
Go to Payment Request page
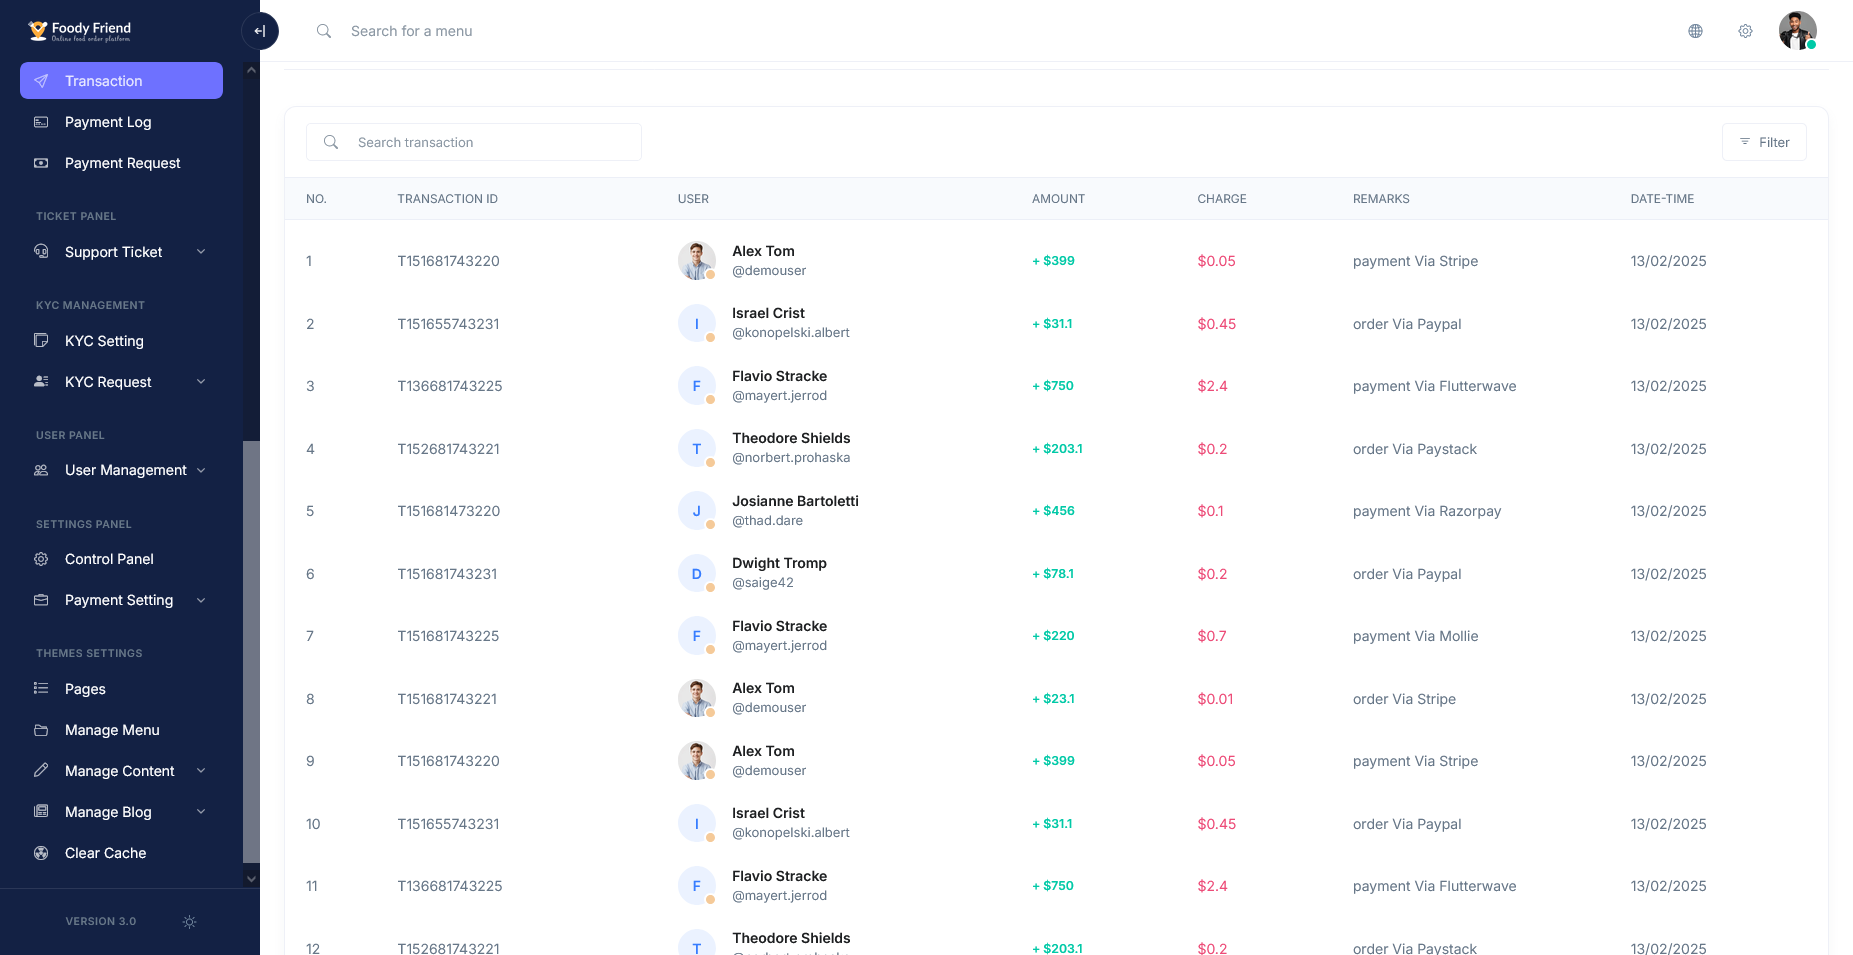point(121,163)
